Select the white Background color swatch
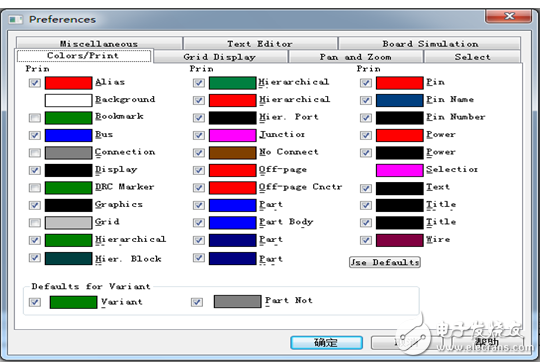Image resolution: width=543 pixels, height=364 pixels. (68, 100)
